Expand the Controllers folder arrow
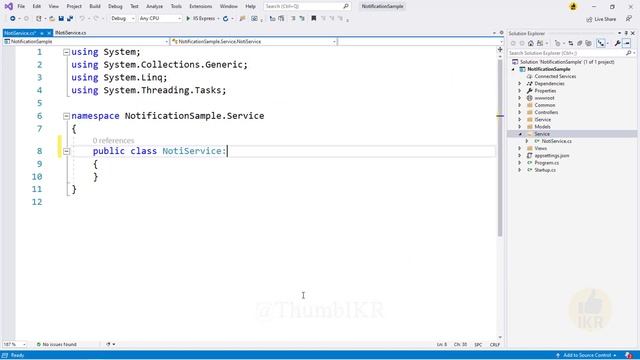The height and width of the screenshot is (360, 640). point(520,112)
